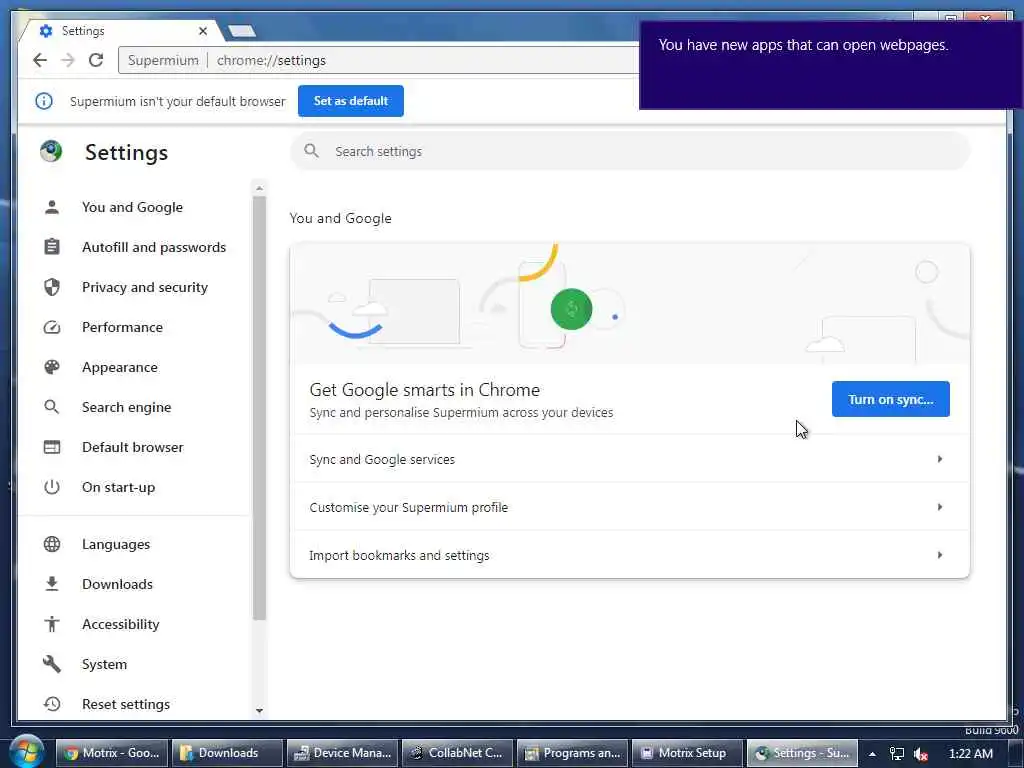1024x768 pixels.
Task: Open Default browser settings
Action: tap(134, 447)
